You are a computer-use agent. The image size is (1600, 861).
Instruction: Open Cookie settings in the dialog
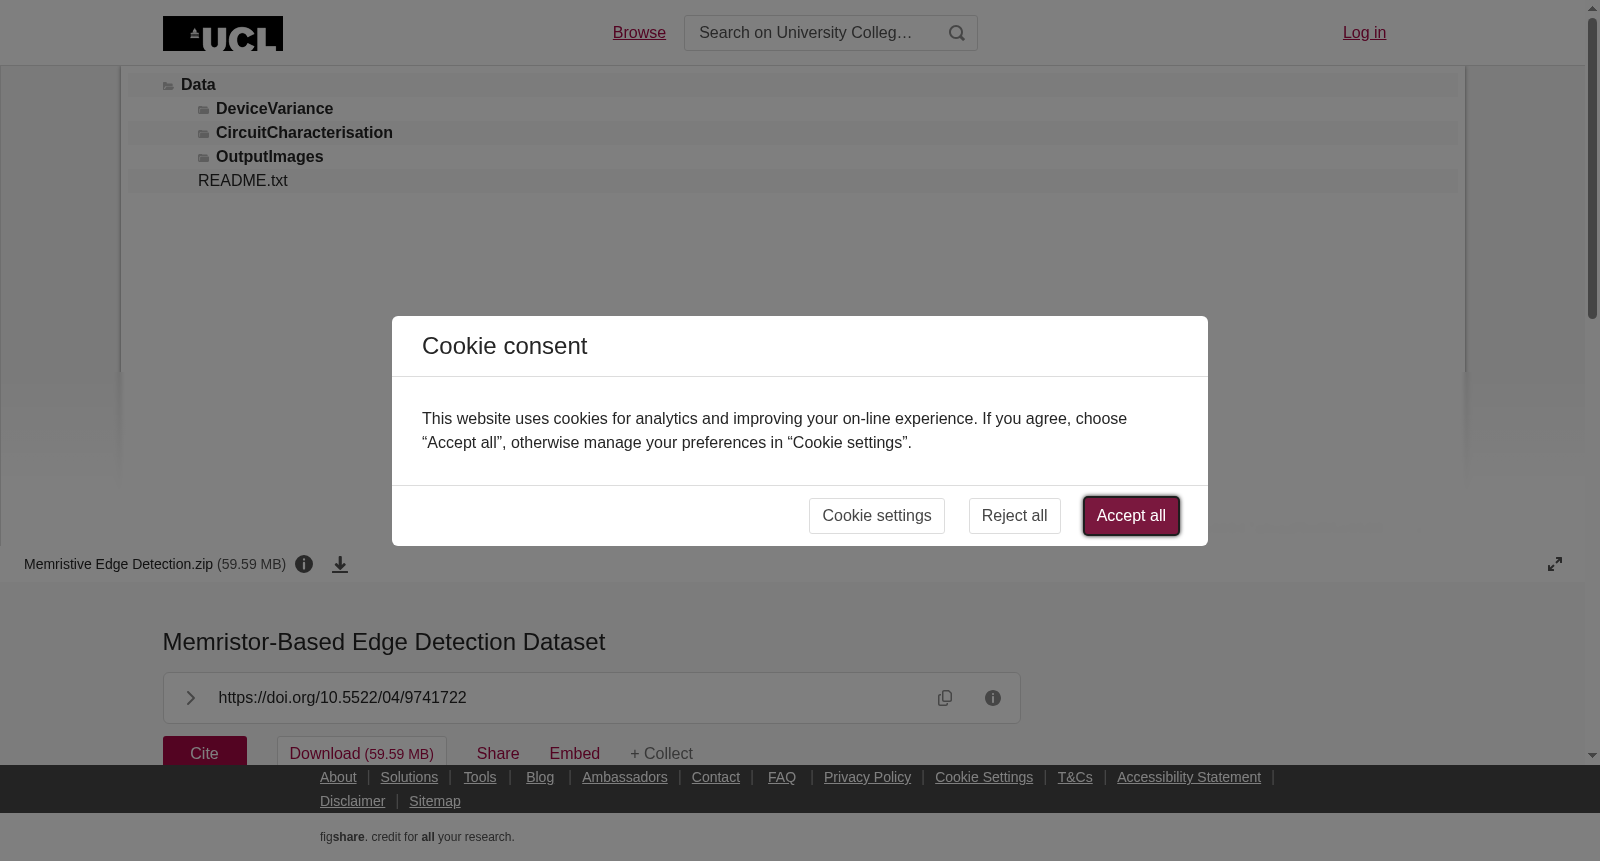tap(877, 516)
